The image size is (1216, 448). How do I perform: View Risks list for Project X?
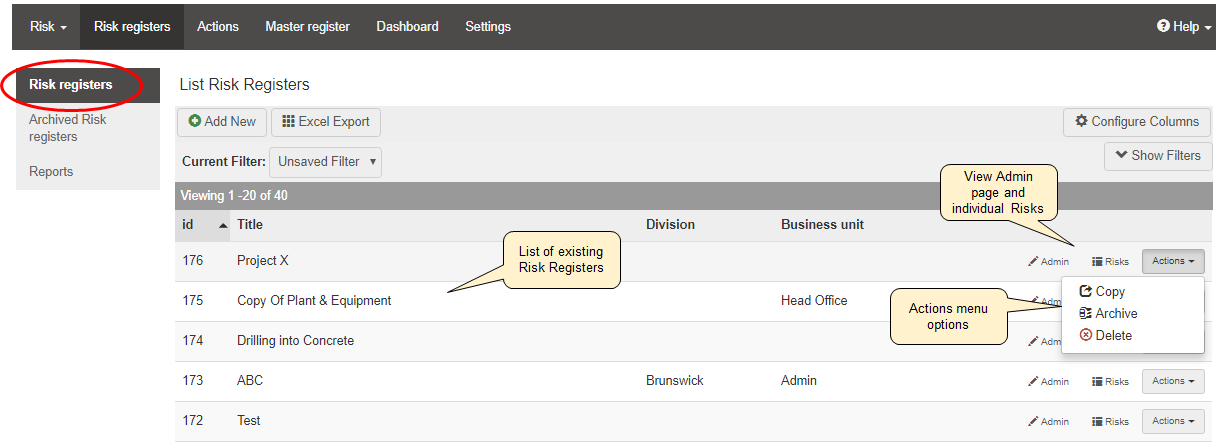click(x=1110, y=262)
